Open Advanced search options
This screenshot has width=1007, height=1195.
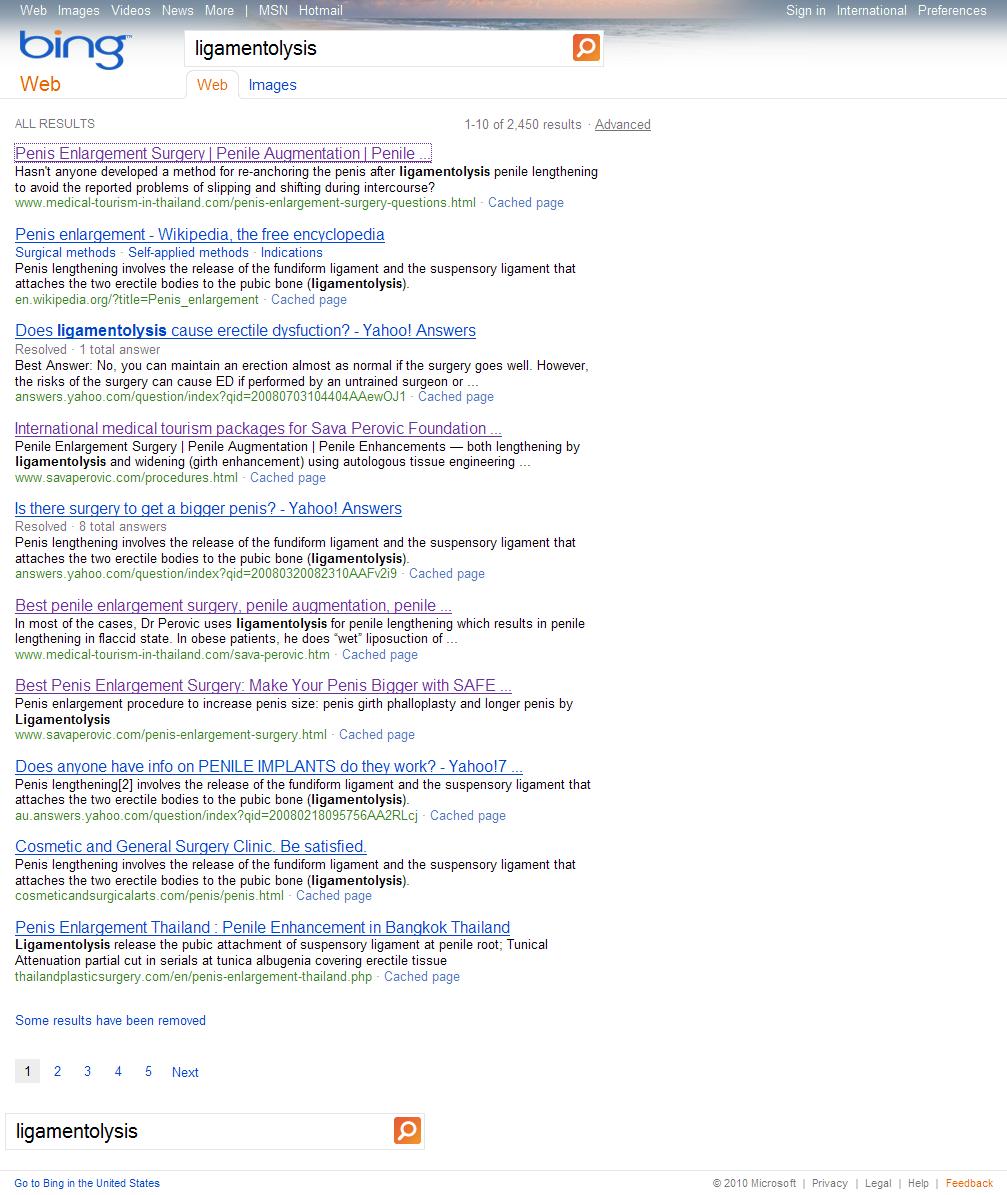point(622,125)
